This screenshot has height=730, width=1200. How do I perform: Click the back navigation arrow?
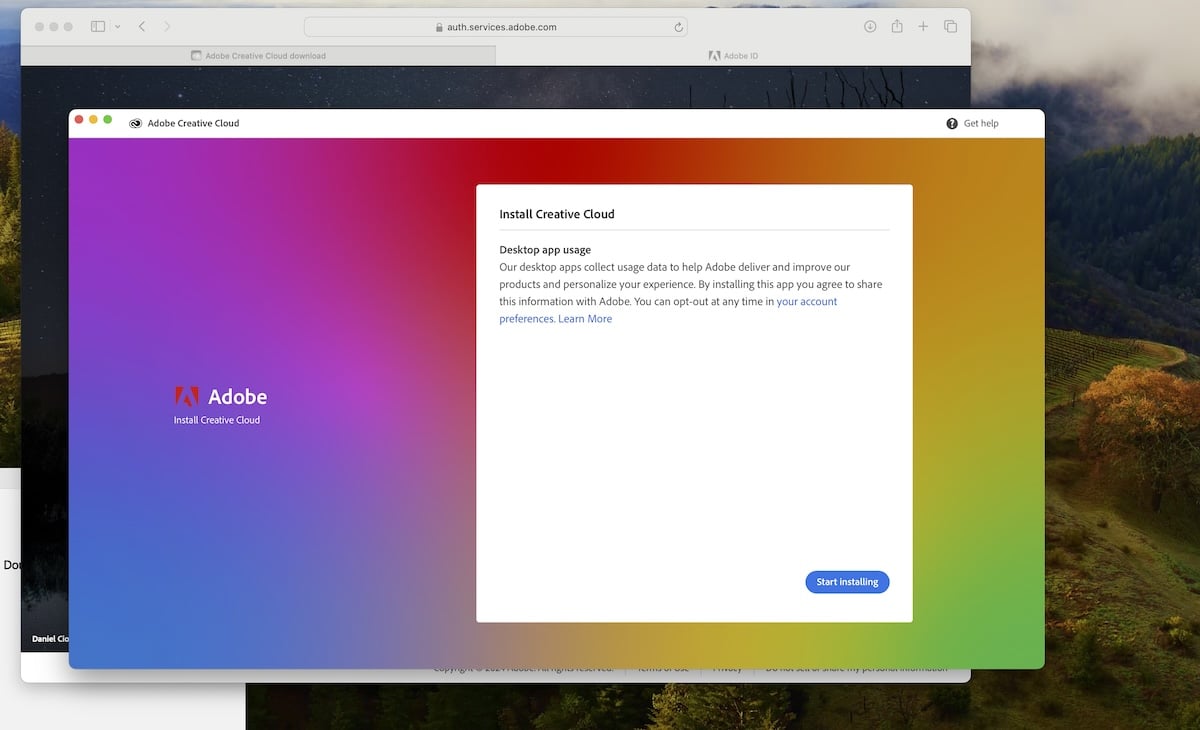click(x=141, y=26)
